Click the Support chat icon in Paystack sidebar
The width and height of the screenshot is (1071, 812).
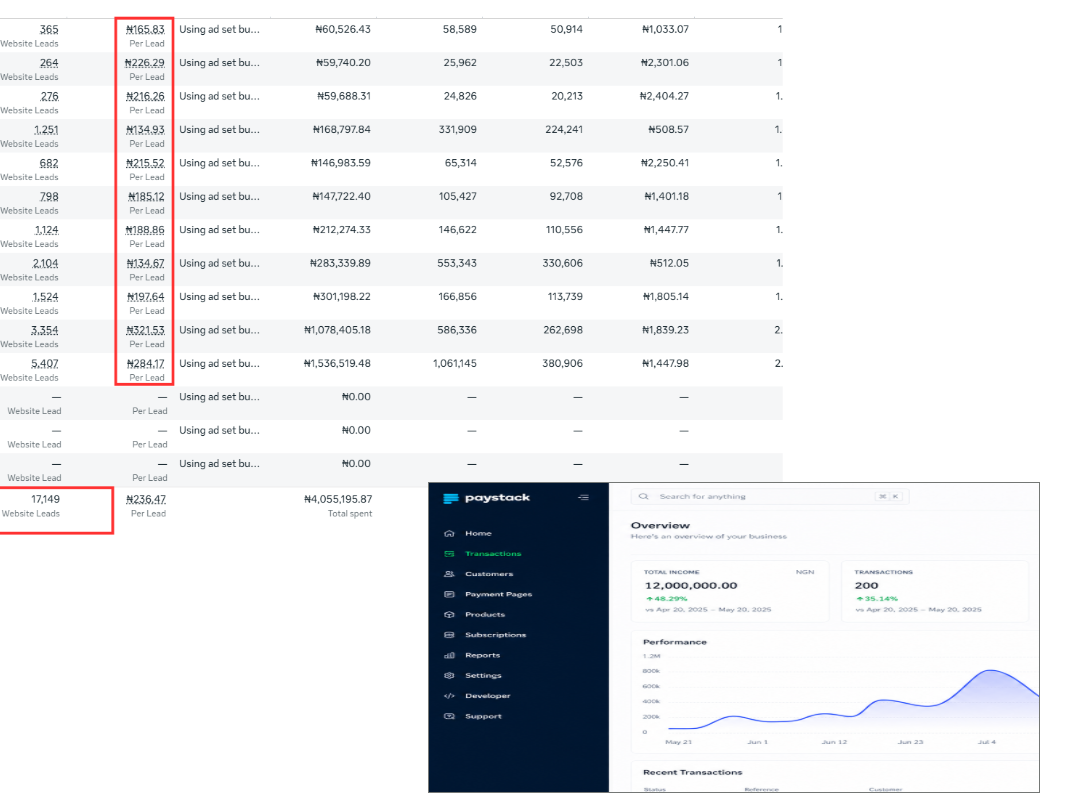click(x=449, y=716)
